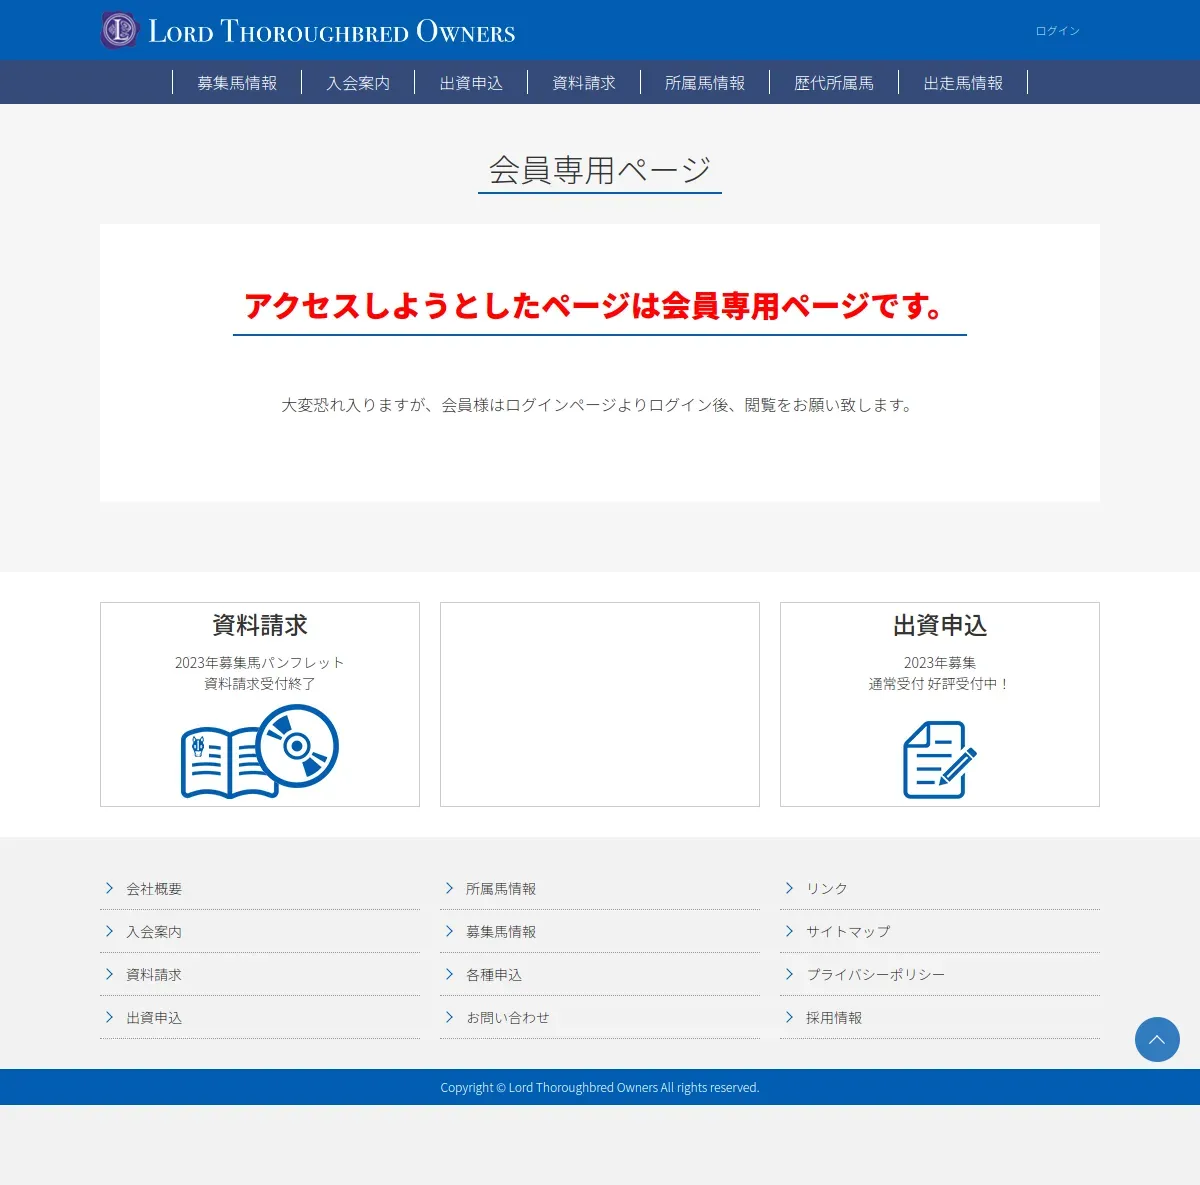The height and width of the screenshot is (1185, 1200).
Task: Click the document with pencil icon
Action: point(940,760)
